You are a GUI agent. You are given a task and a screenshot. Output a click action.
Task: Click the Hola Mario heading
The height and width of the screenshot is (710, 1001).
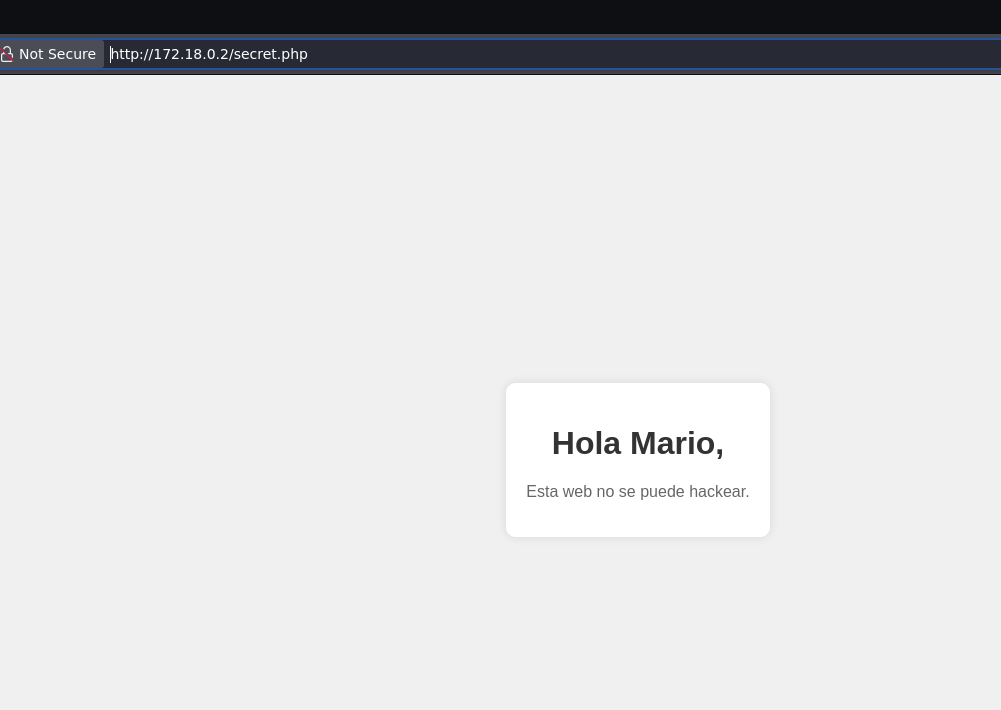(x=637, y=443)
